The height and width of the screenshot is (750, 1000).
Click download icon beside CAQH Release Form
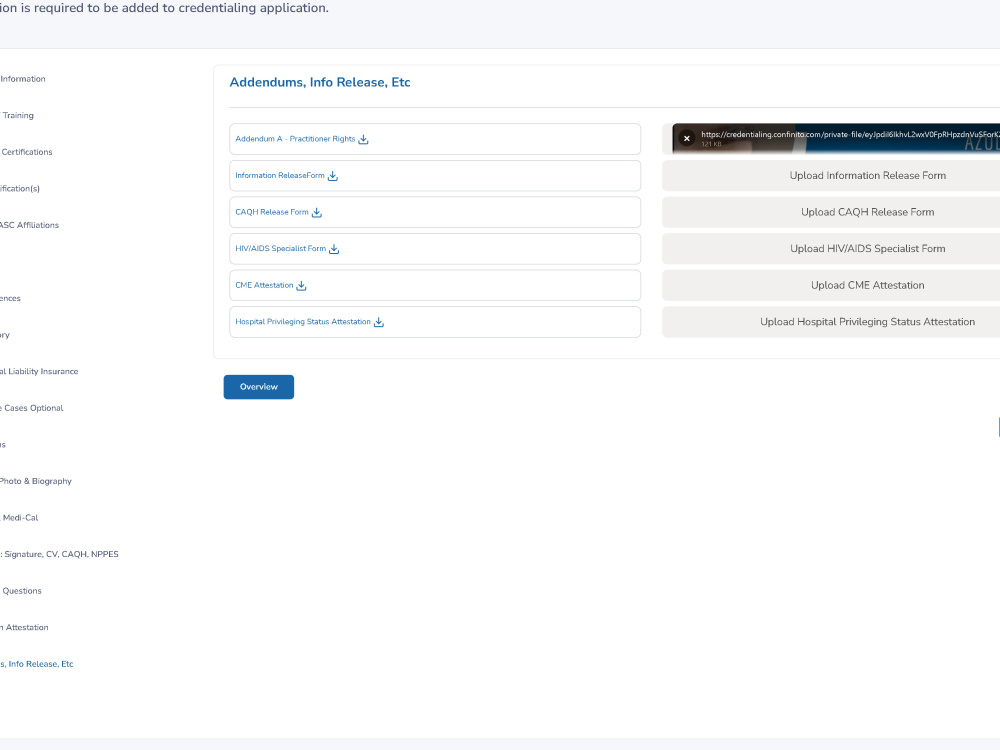316,212
